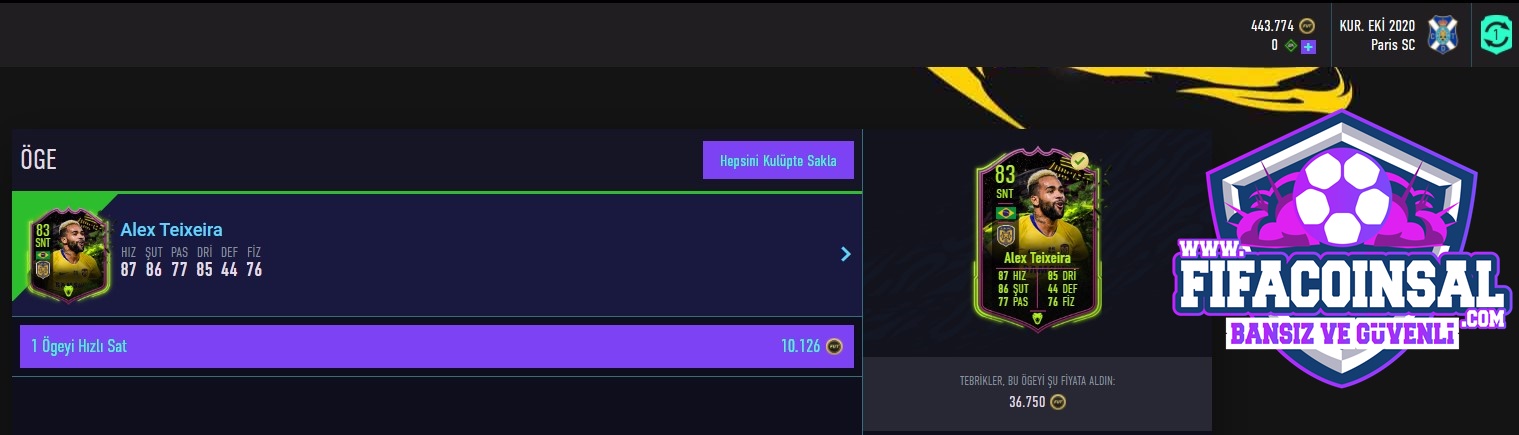Open the Paris SC club crest

coord(1443,33)
